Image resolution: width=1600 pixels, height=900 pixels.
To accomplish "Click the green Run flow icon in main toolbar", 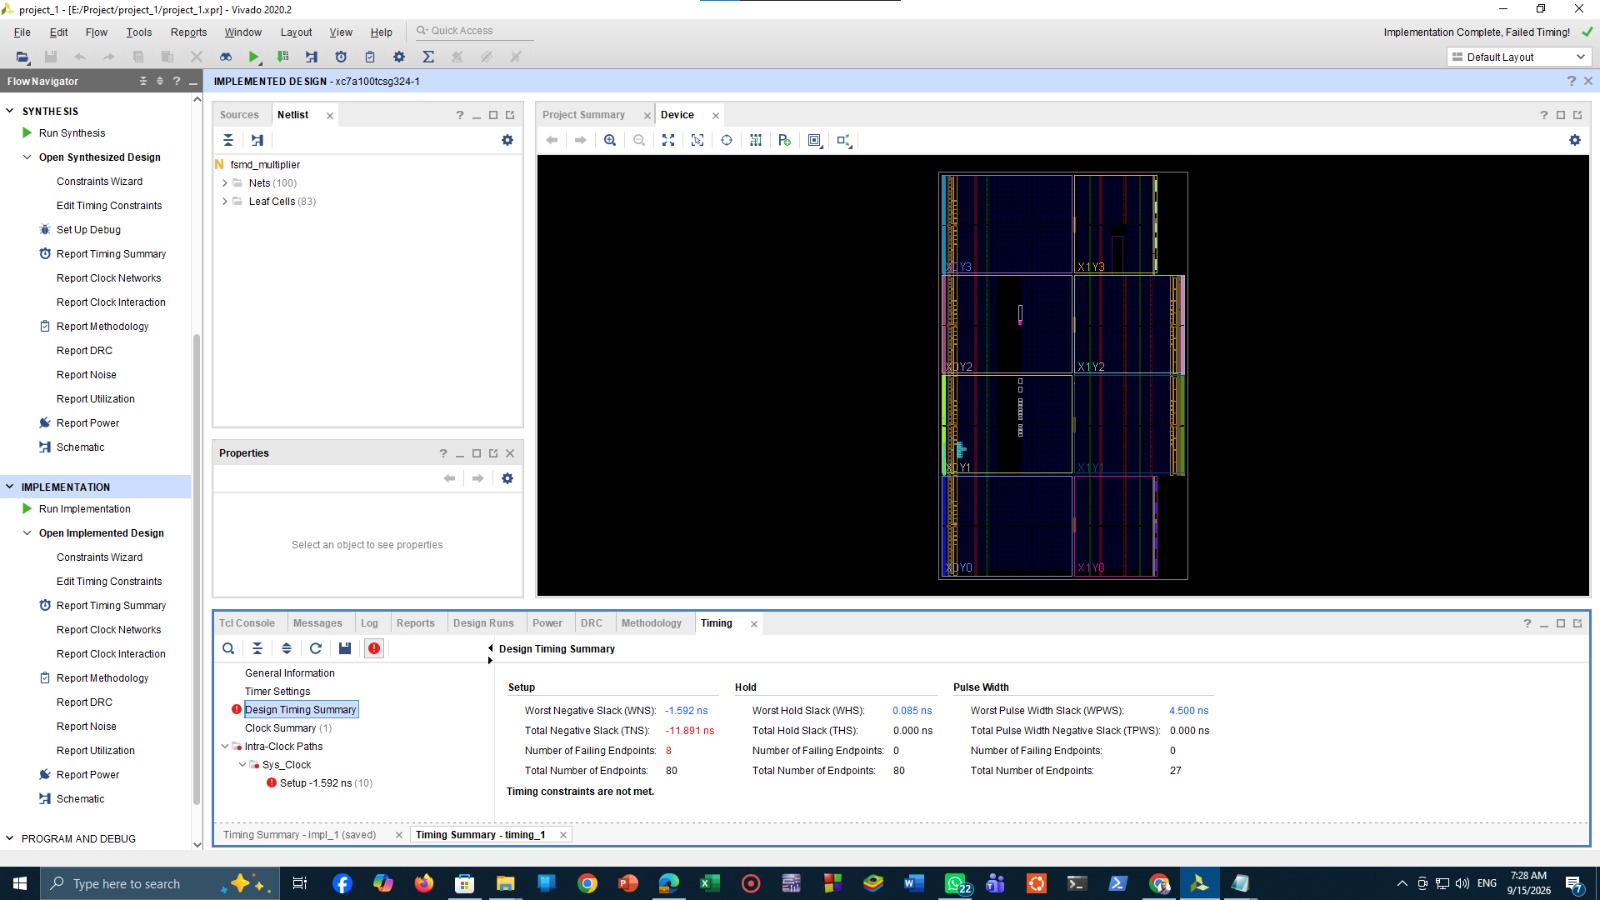I will tap(254, 57).
